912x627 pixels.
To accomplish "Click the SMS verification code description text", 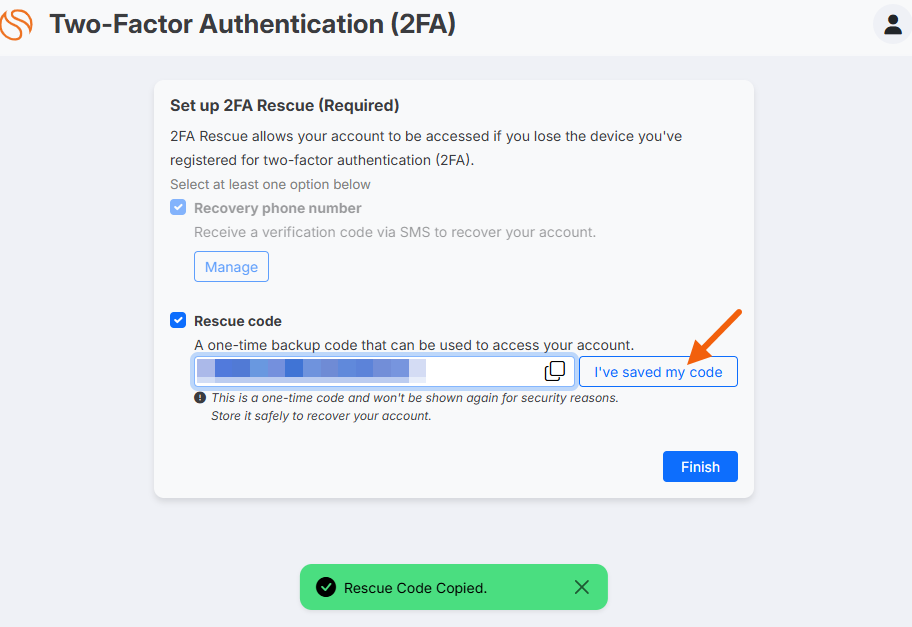I will [395, 232].
